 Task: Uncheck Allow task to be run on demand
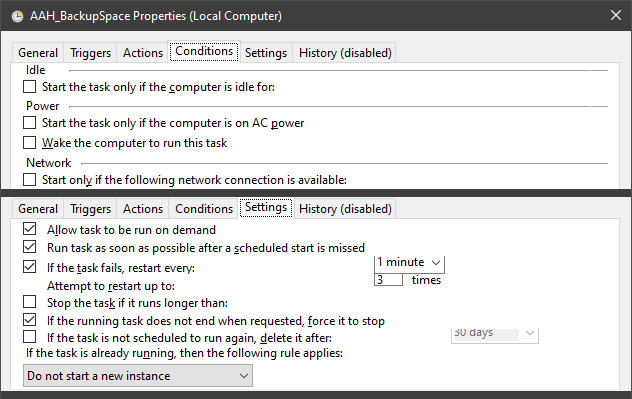29,229
